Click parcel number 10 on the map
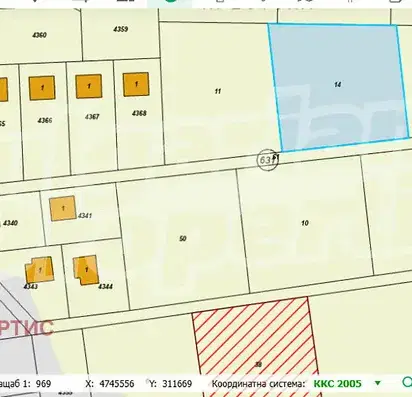Screen dimensions: 412x397 click(305, 223)
